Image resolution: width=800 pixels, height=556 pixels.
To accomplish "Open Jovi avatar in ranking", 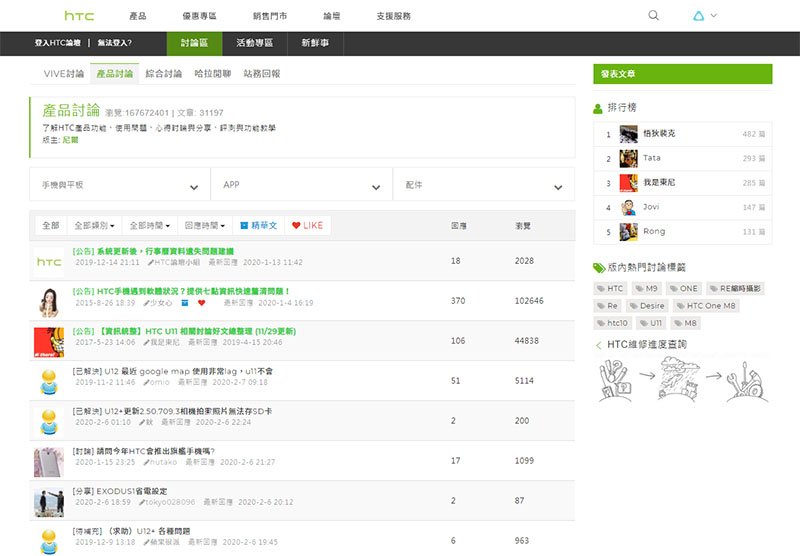I will 628,207.
